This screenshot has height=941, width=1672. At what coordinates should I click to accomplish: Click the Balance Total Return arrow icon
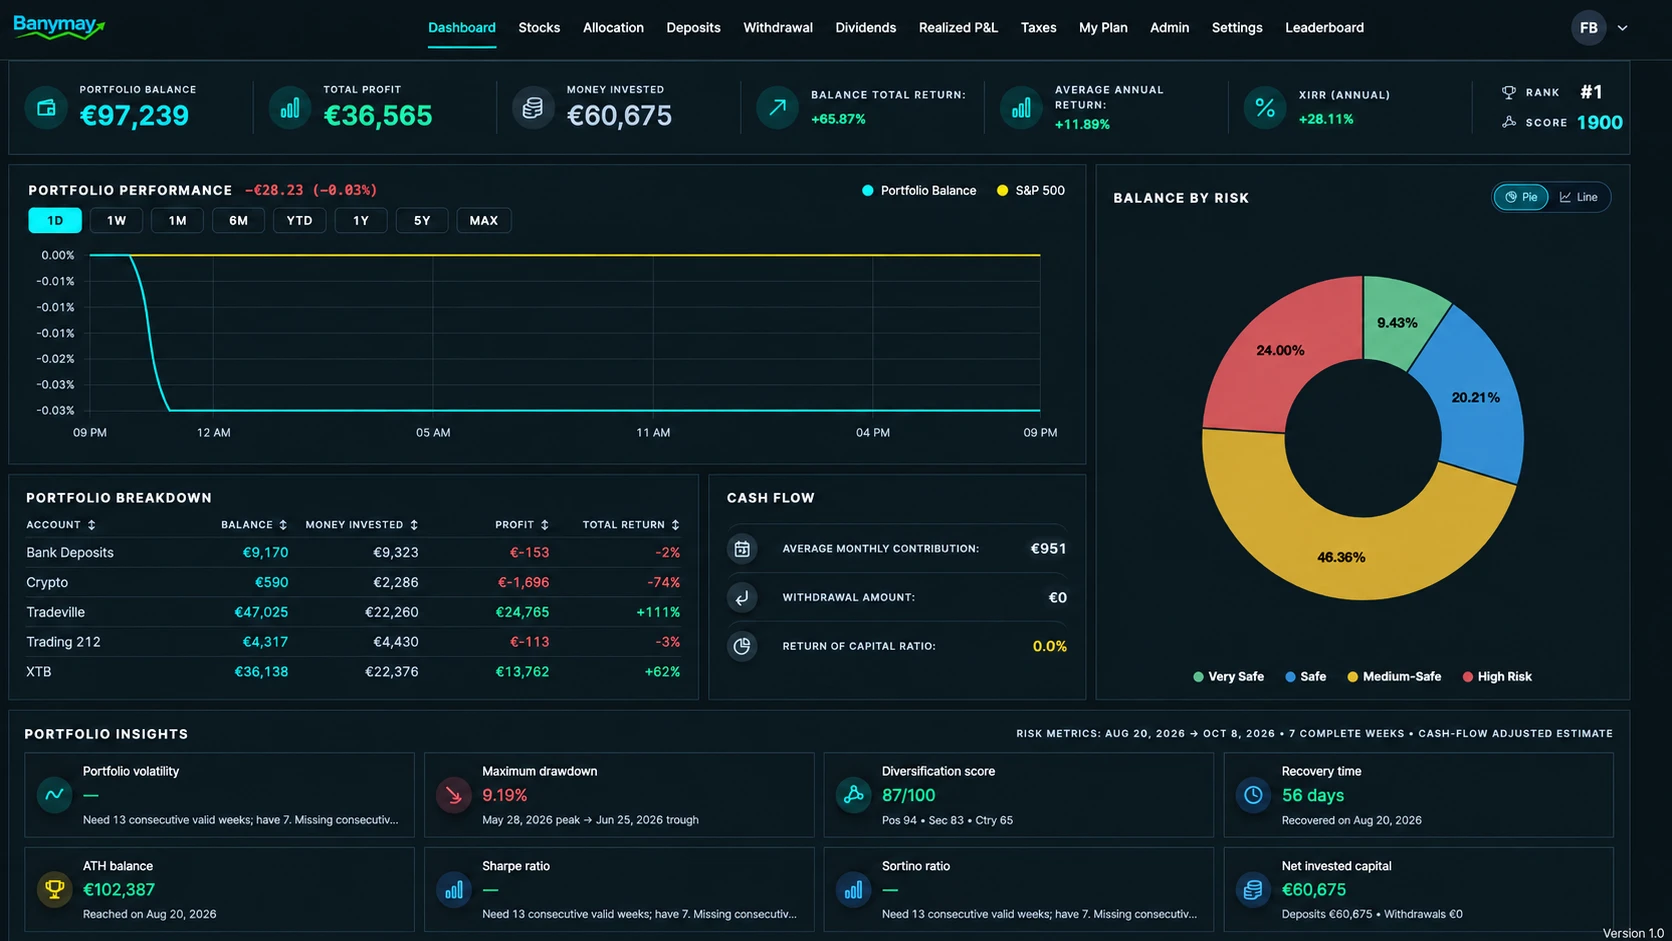pyautogui.click(x=777, y=108)
